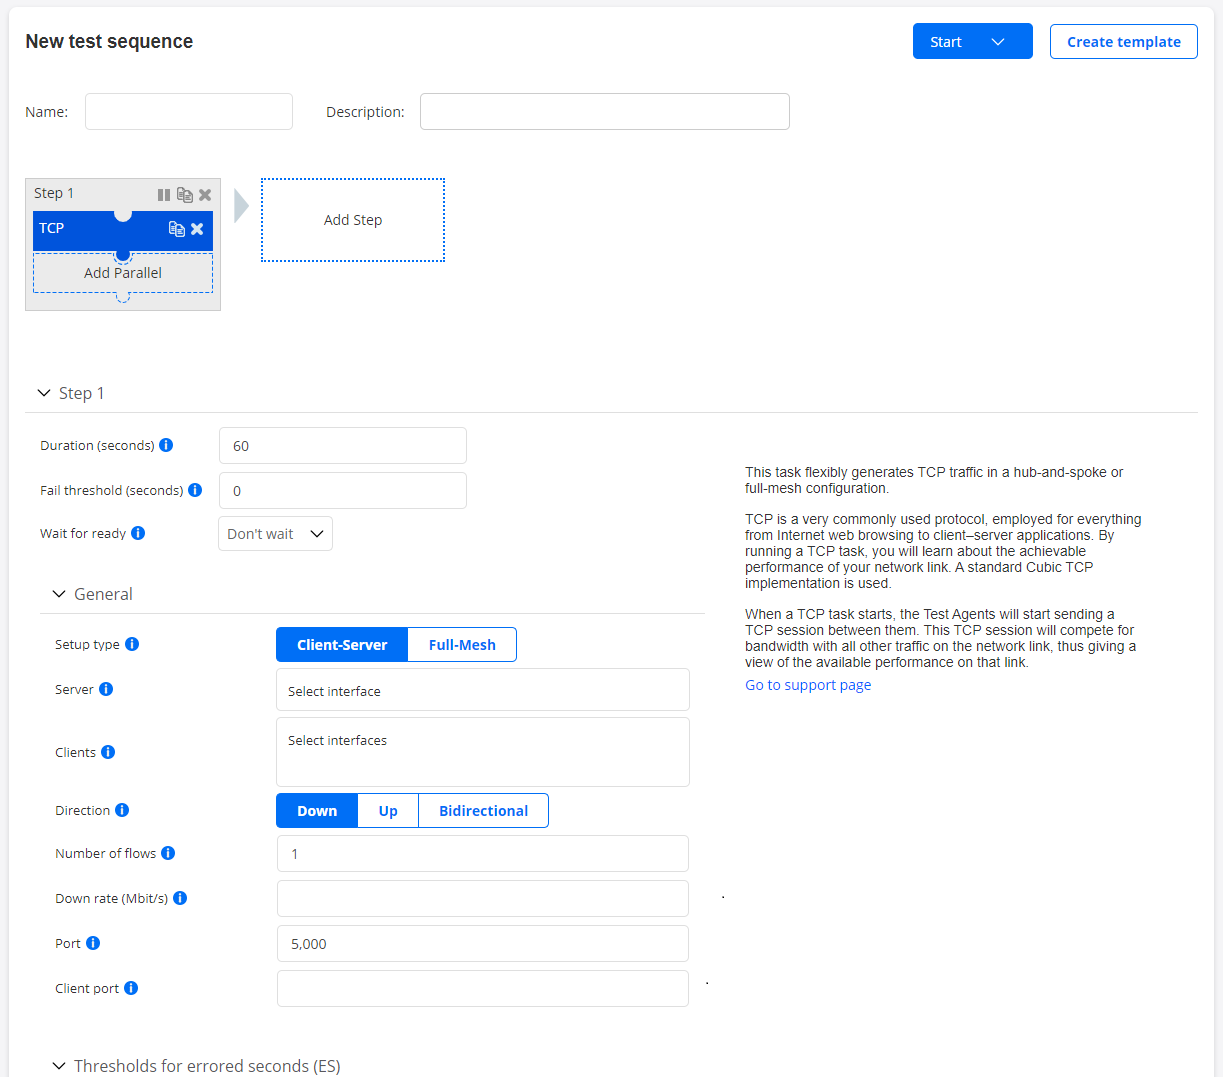Image resolution: width=1223 pixels, height=1077 pixels.
Task: Open the Wait for ready dropdown
Action: click(275, 533)
